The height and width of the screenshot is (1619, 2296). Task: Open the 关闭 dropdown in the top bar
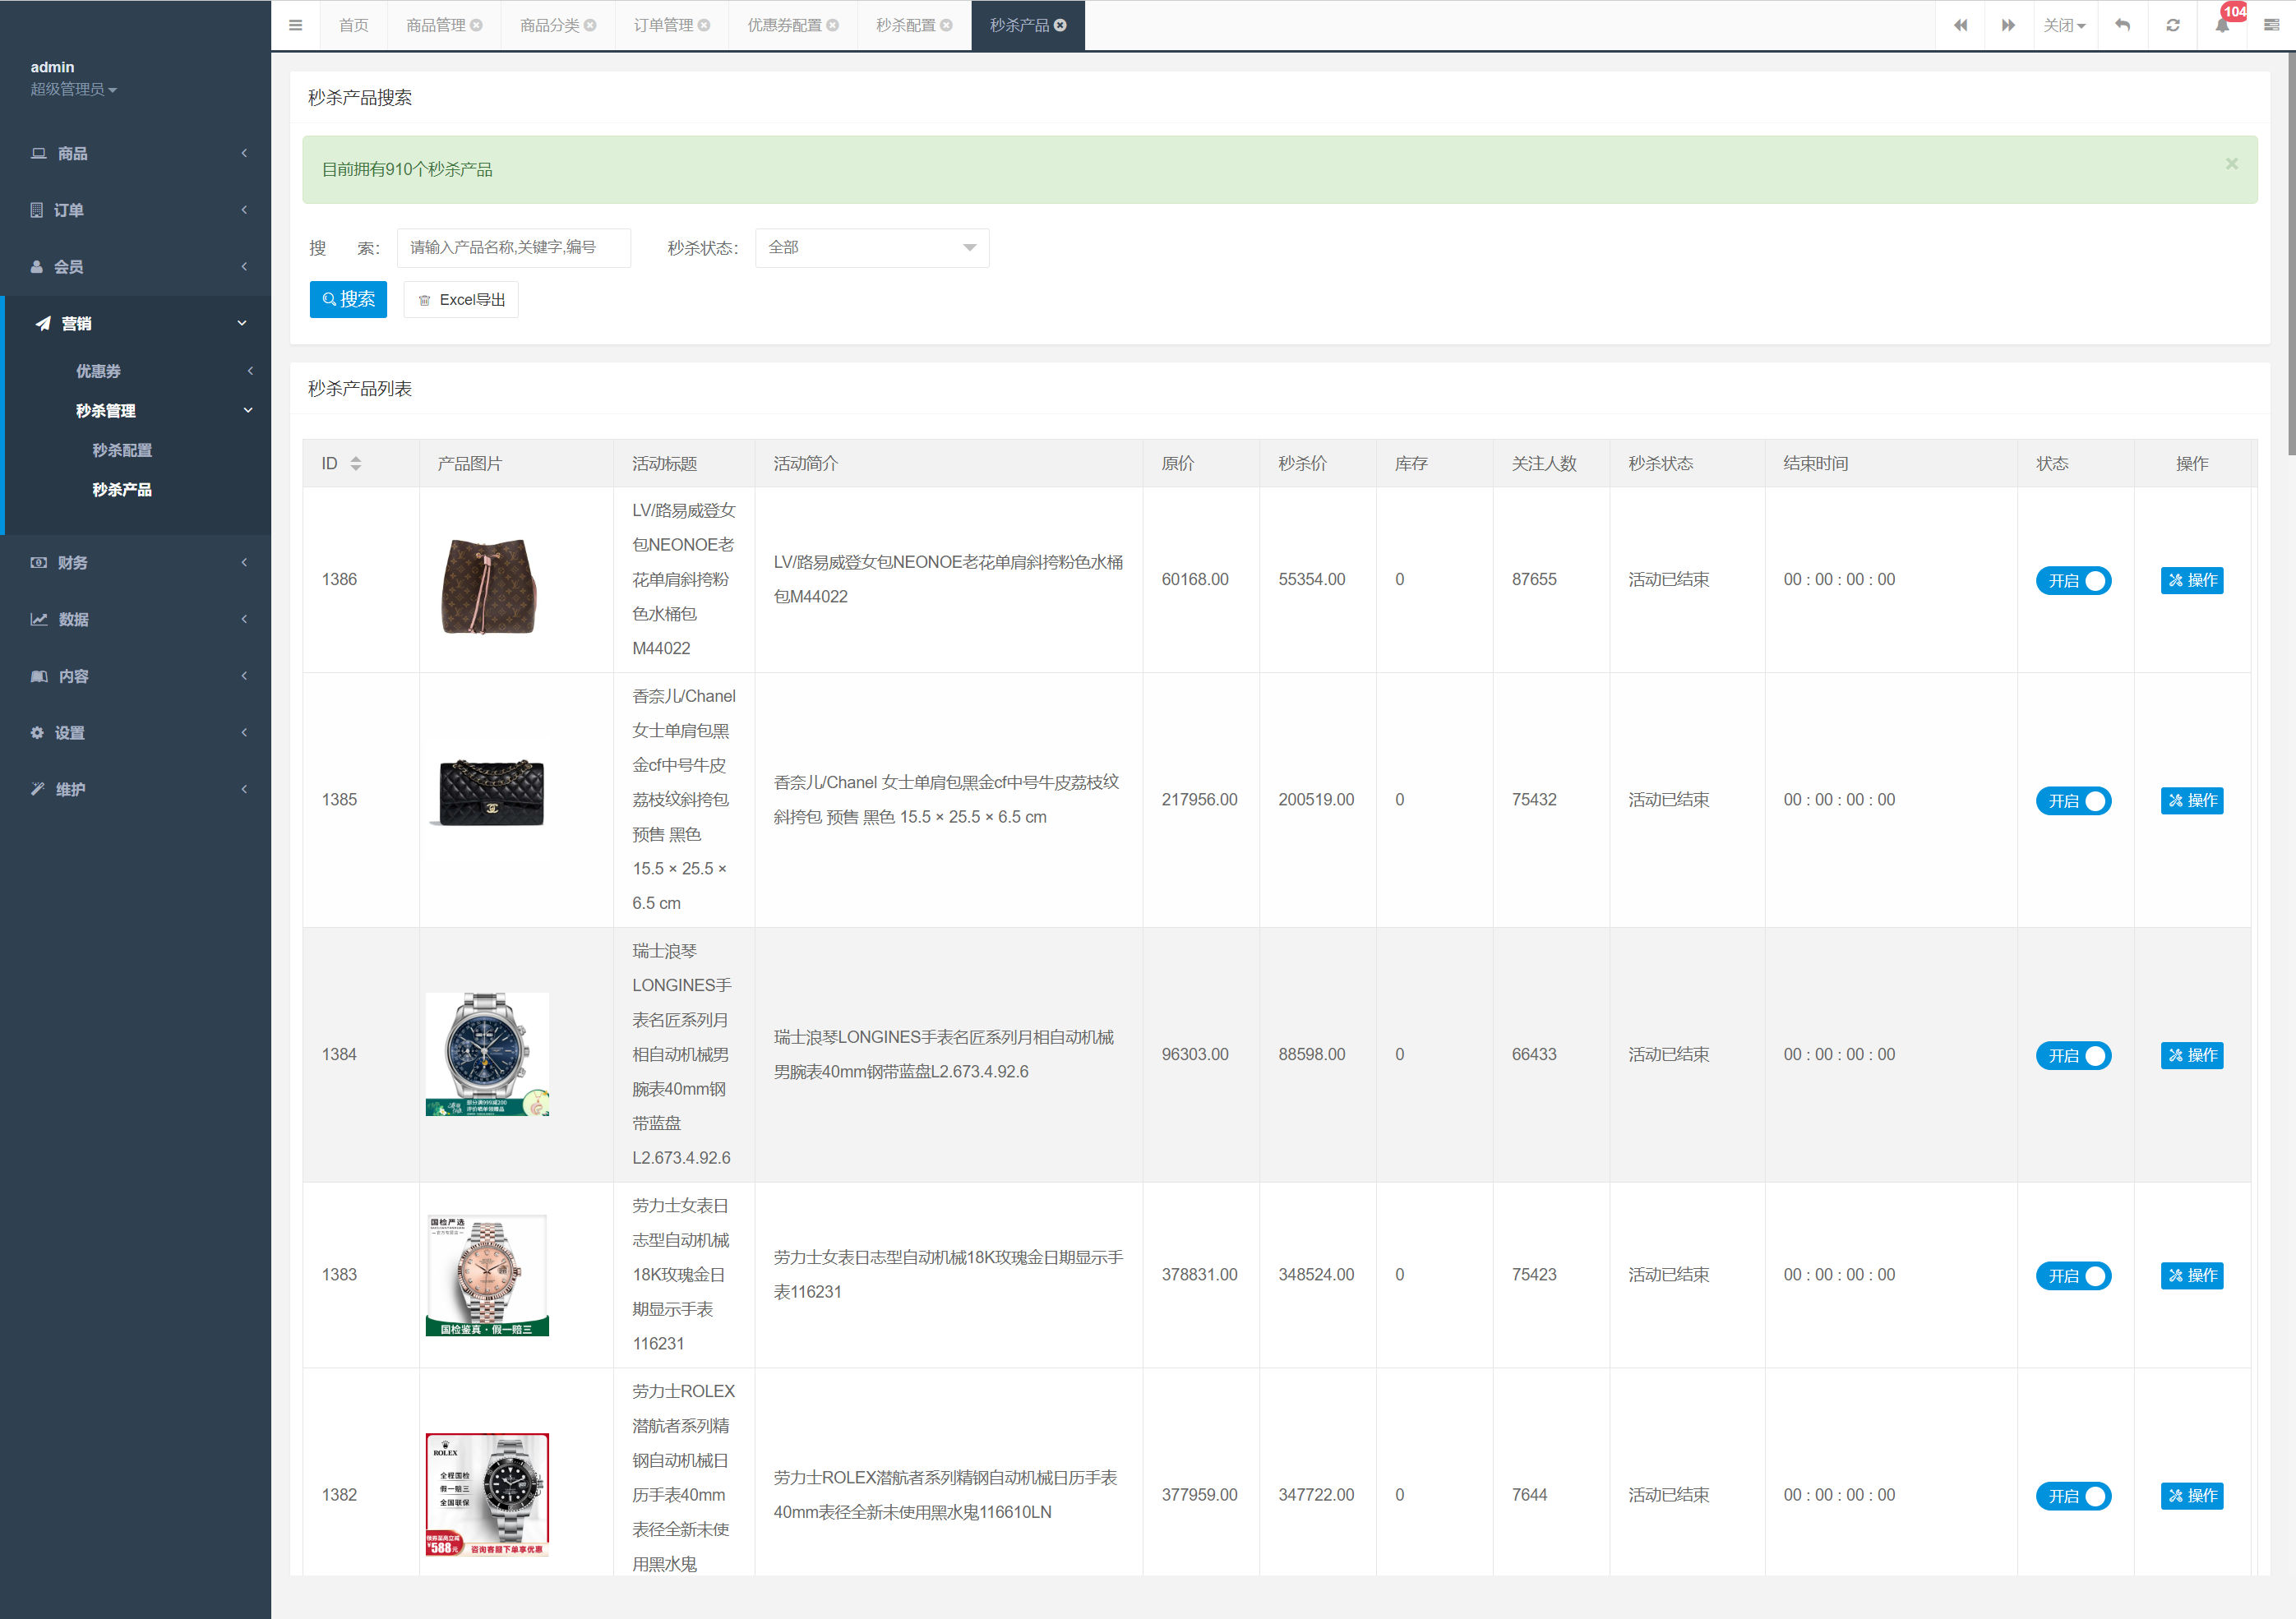click(2064, 25)
